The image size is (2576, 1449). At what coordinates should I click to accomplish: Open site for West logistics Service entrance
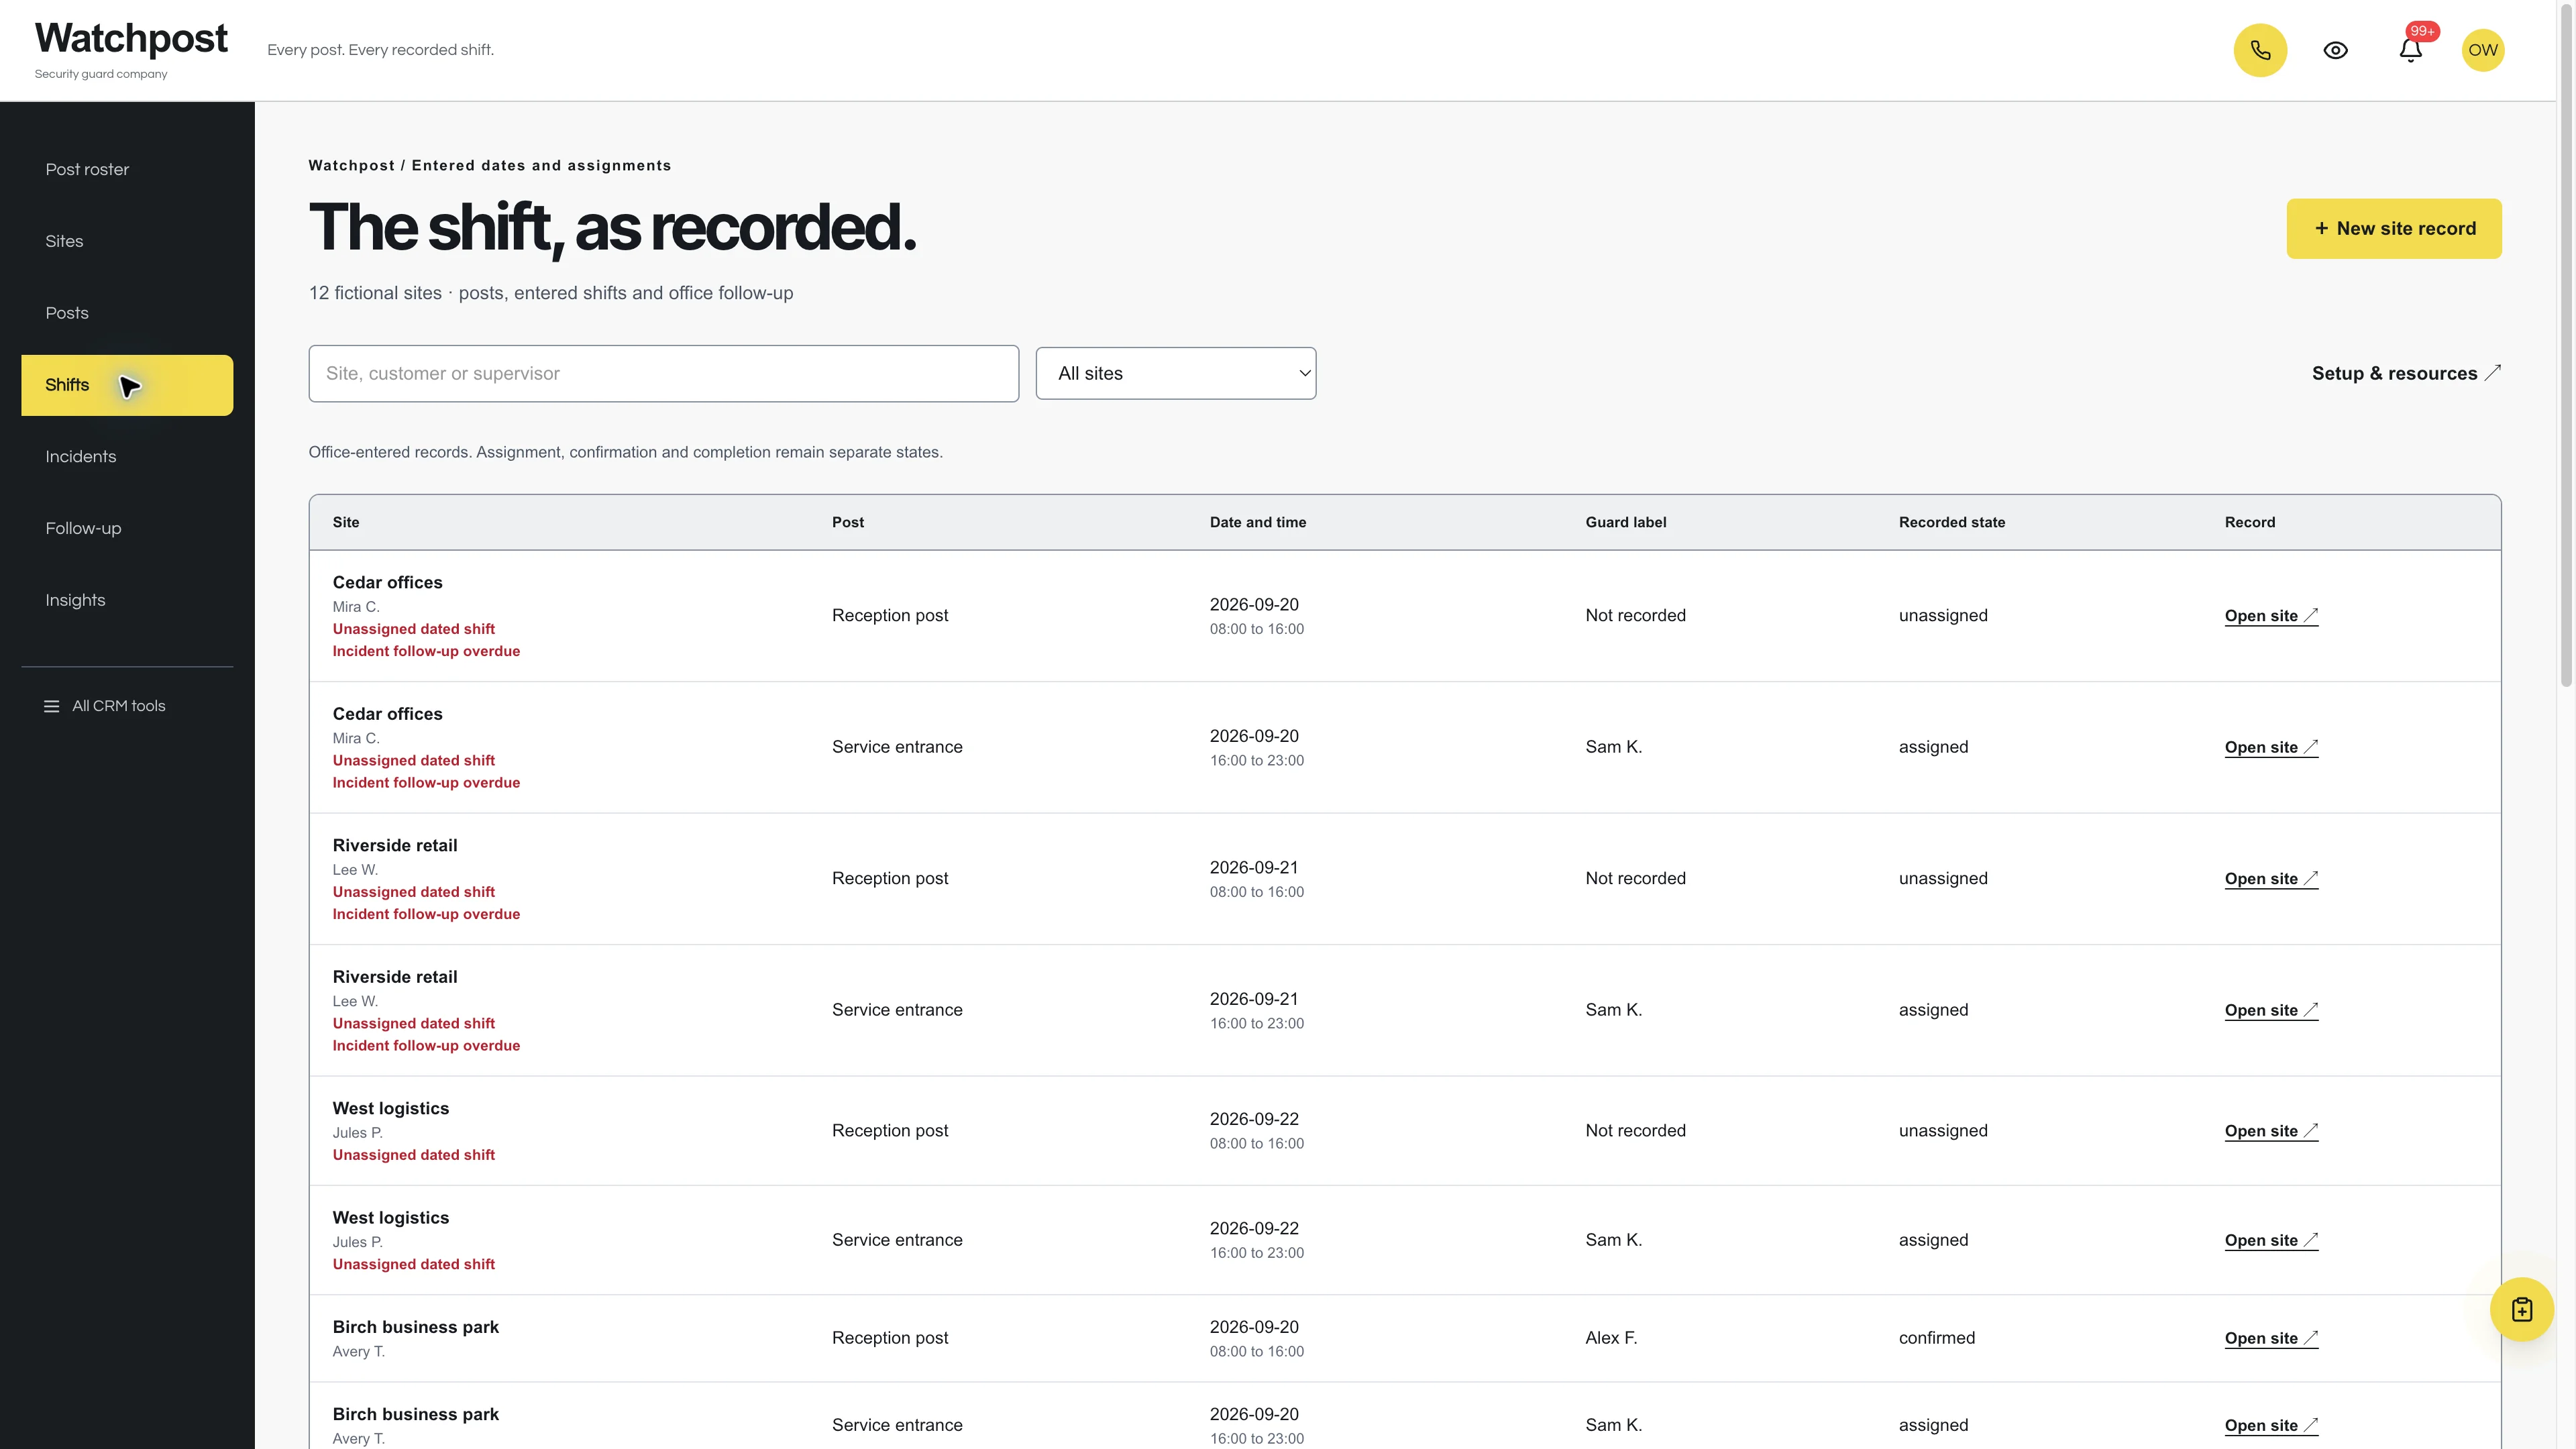click(x=2271, y=1241)
